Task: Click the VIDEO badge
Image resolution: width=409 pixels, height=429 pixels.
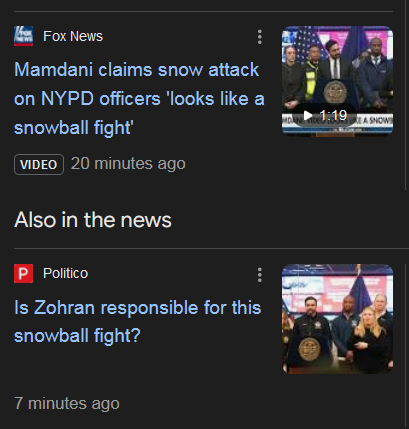Action: coord(39,164)
